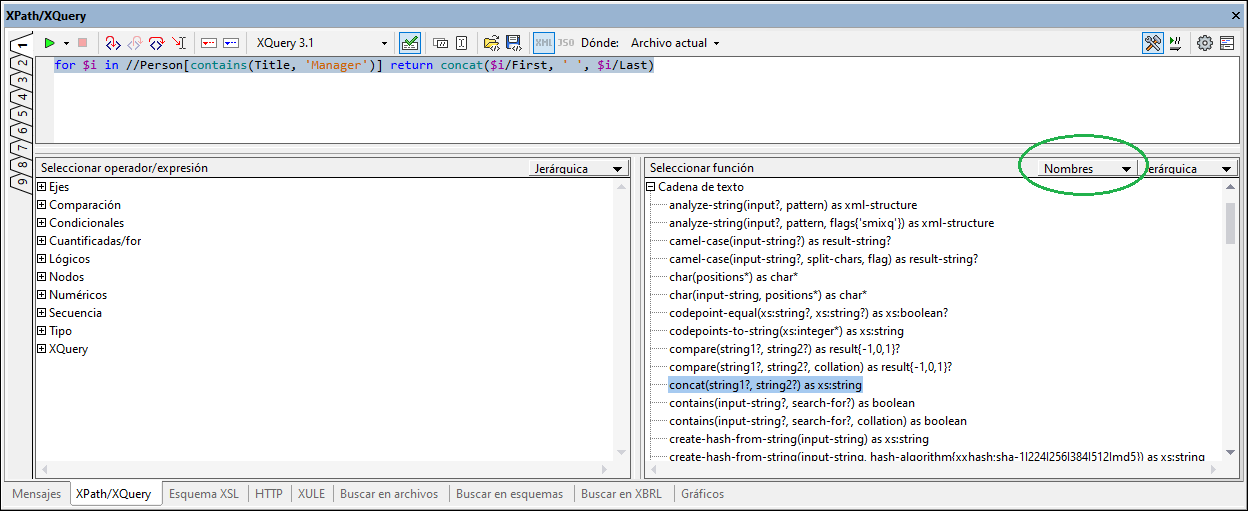This screenshot has height=511, width=1248.
Task: Toggle the JSON mode button
Action: [x=565, y=43]
